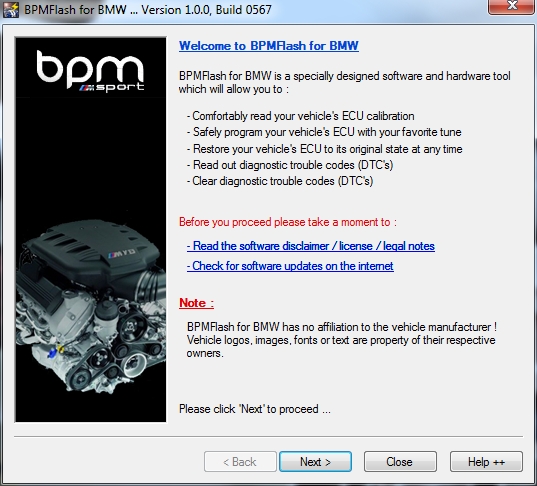Click the bpm sport logo
Viewport: 537px width, 486px height.
pyautogui.click(x=90, y=71)
